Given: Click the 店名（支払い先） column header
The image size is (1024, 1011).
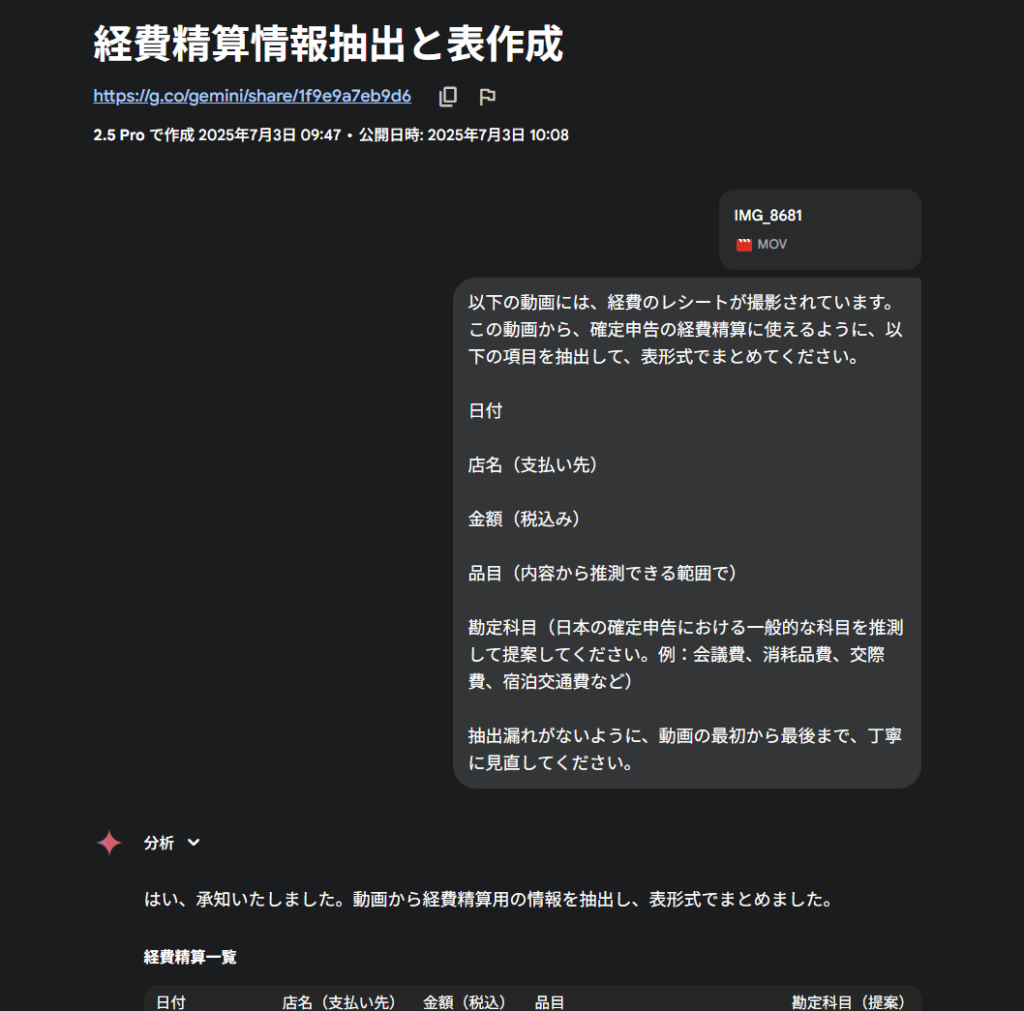Looking at the screenshot, I should 338,1002.
